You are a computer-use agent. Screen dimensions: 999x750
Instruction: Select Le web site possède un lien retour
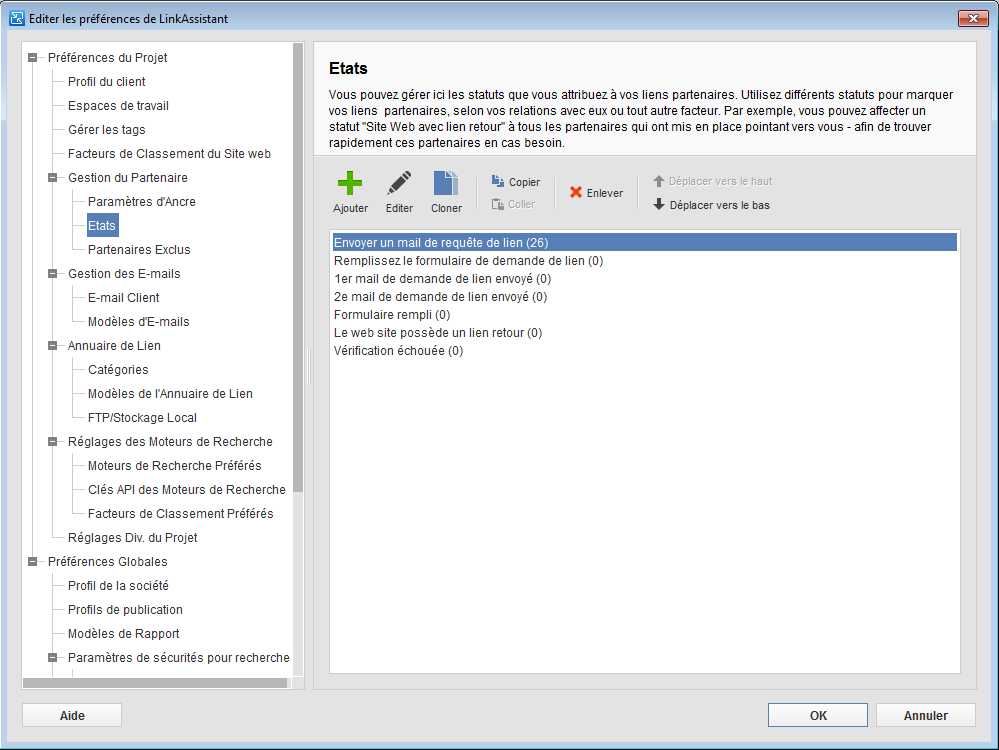click(645, 333)
